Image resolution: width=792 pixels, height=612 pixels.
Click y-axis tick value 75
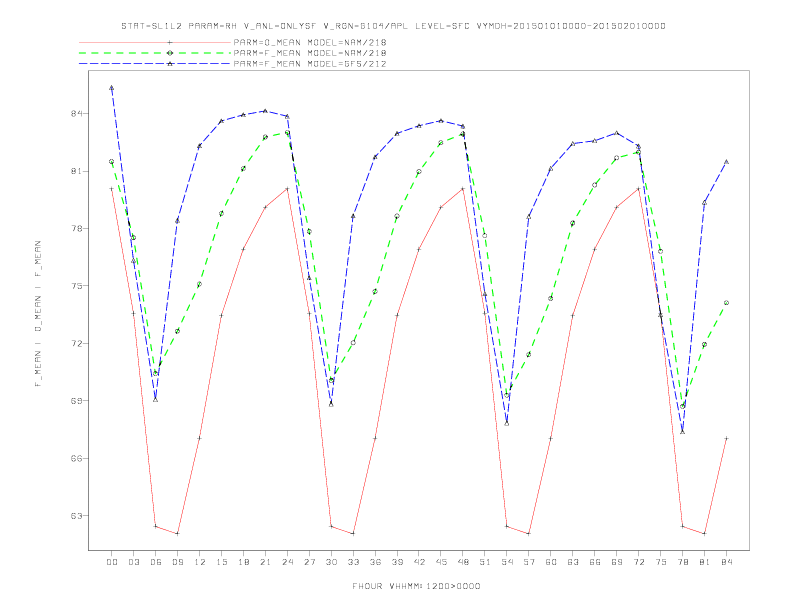coord(76,286)
